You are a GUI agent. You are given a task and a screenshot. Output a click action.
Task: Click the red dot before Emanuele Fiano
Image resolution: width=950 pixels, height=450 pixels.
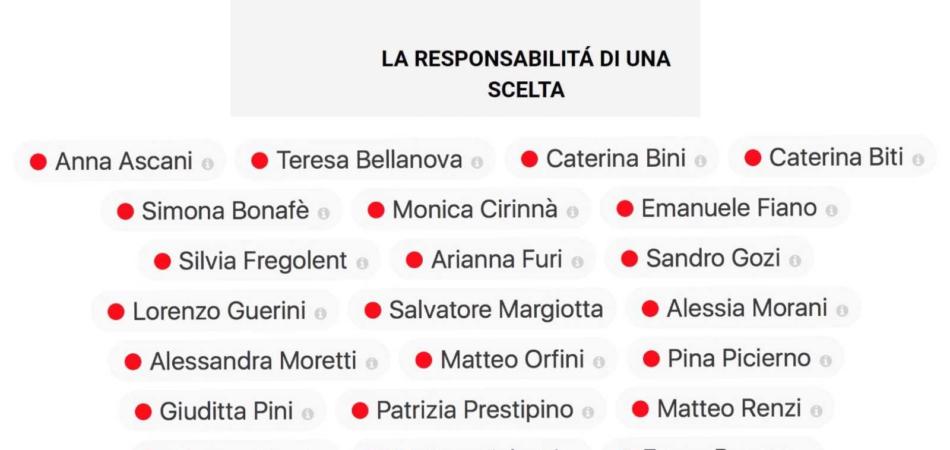pyautogui.click(x=625, y=209)
